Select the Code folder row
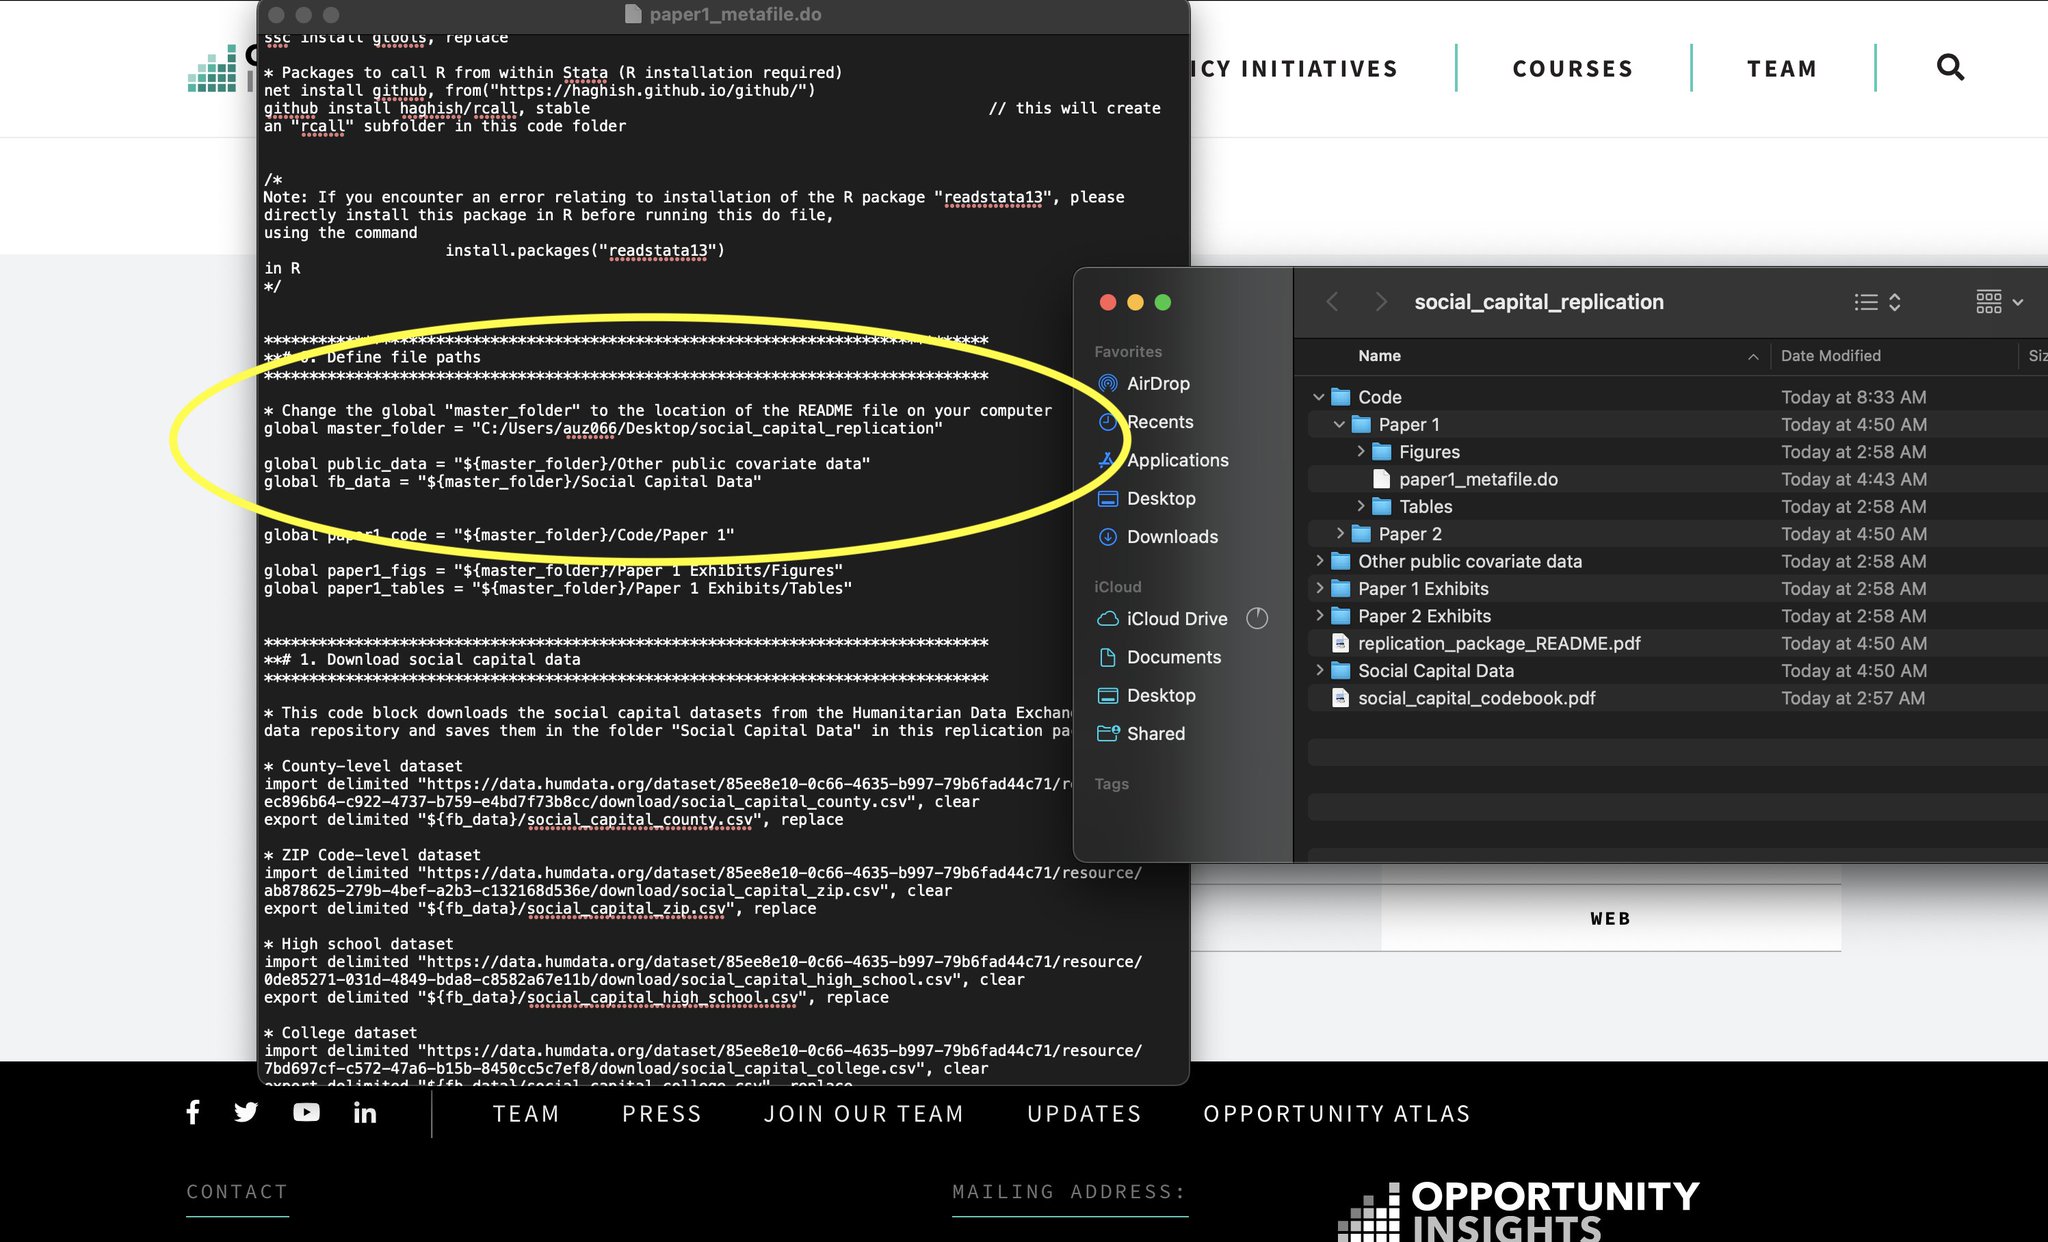The image size is (2048, 1242). tap(1677, 397)
